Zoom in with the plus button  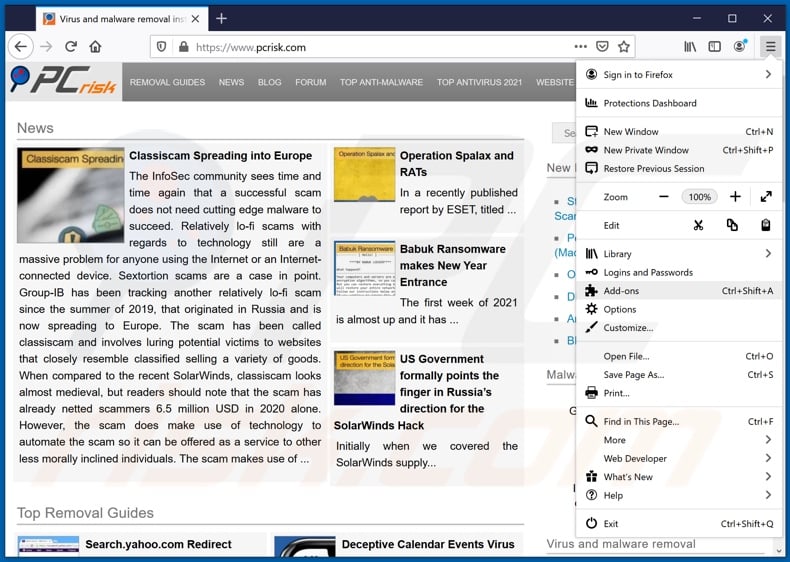735,197
